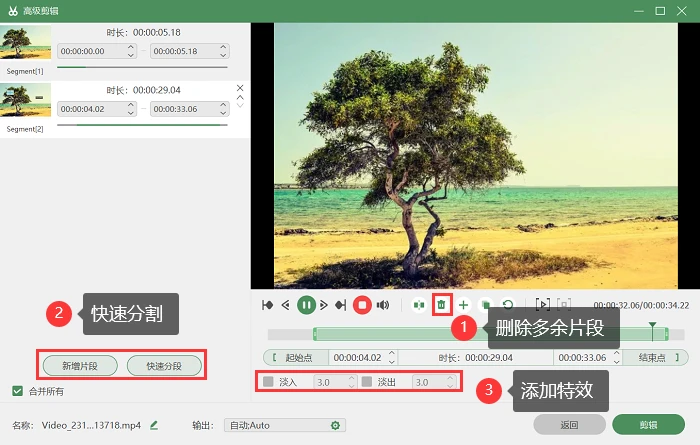Stop the video with the red stop button
This screenshot has width=700, height=445.
pos(362,305)
